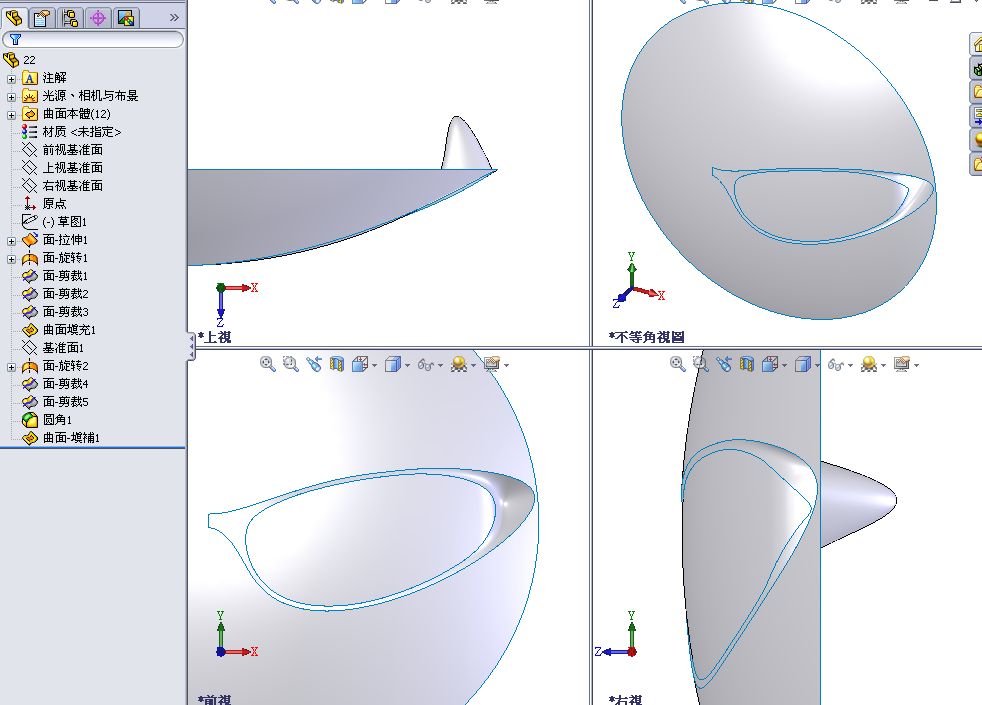Open View Settings dropdown arrow, front viewport
Viewport: 982px width, 705px height.
point(506,366)
